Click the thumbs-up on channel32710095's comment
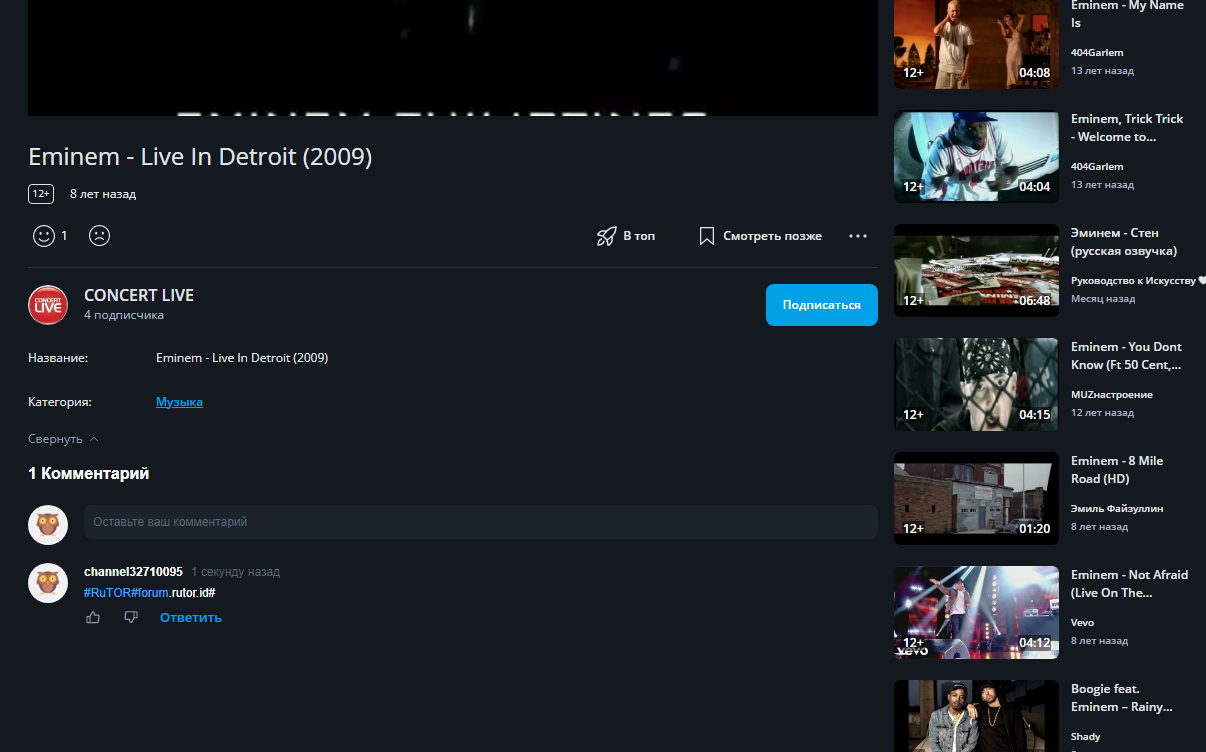Viewport: 1206px width, 752px height. 93,618
